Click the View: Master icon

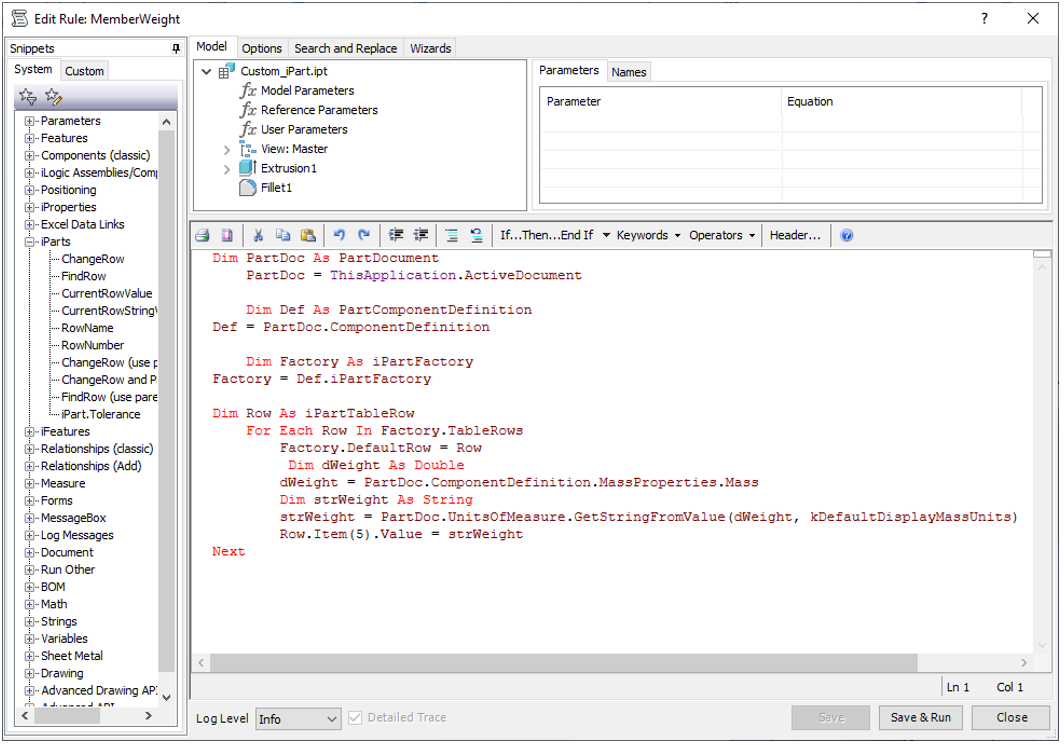tap(248, 149)
